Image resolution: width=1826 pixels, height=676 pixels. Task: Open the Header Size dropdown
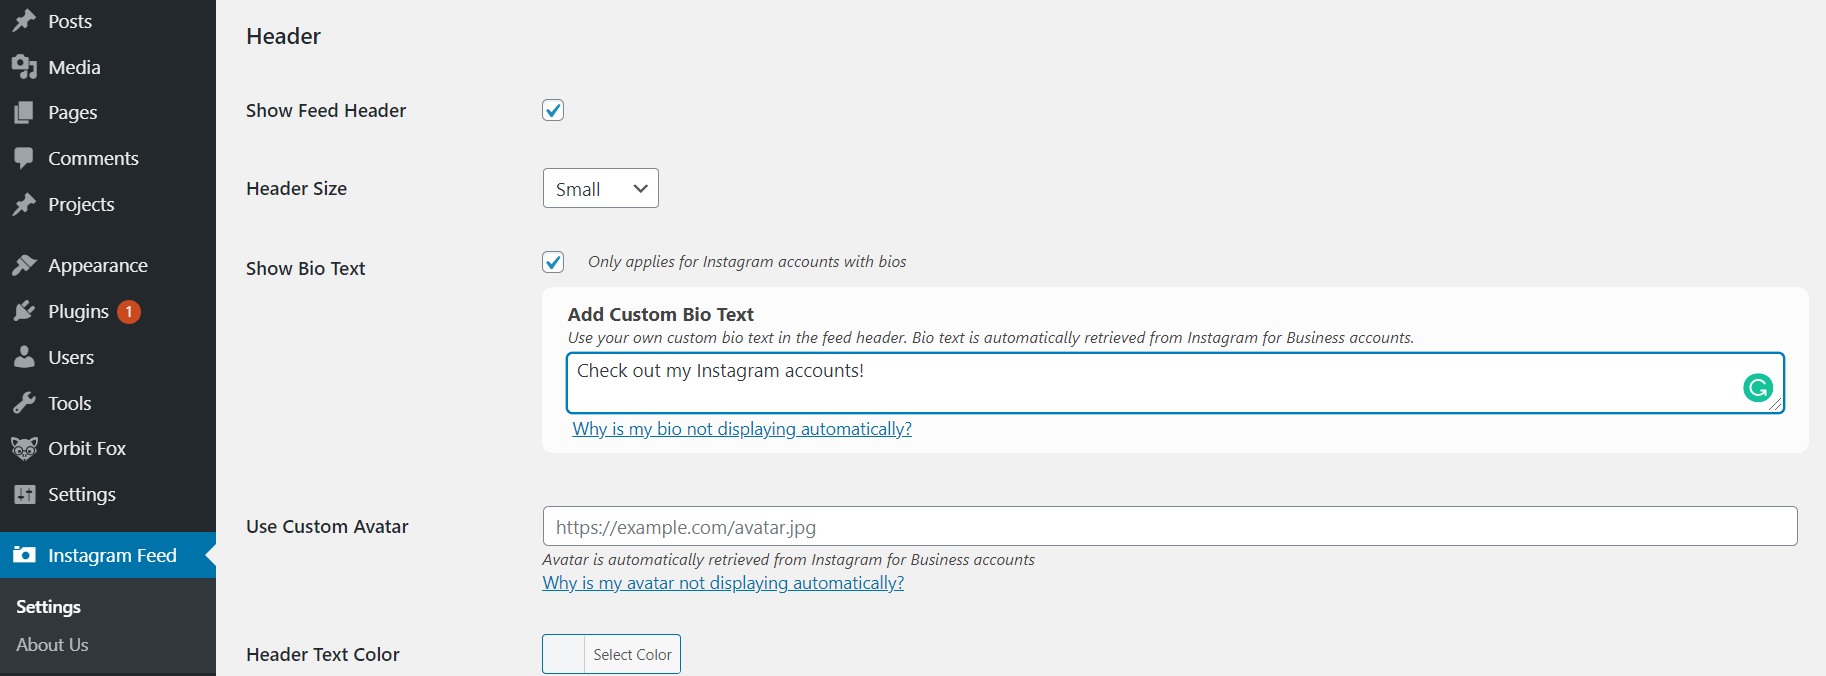600,188
